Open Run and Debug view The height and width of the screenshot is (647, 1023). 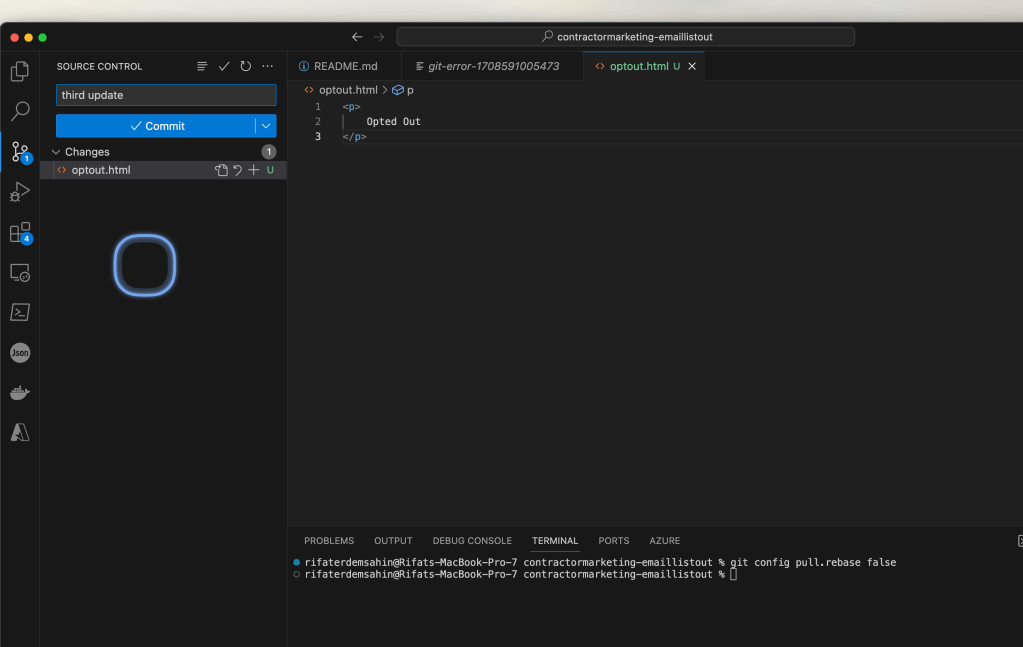coord(20,192)
